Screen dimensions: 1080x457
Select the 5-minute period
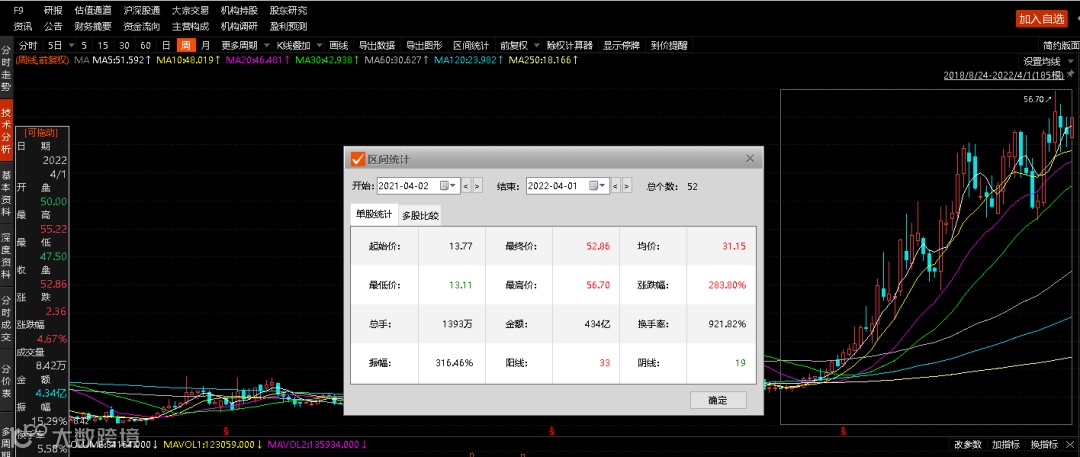click(x=84, y=45)
